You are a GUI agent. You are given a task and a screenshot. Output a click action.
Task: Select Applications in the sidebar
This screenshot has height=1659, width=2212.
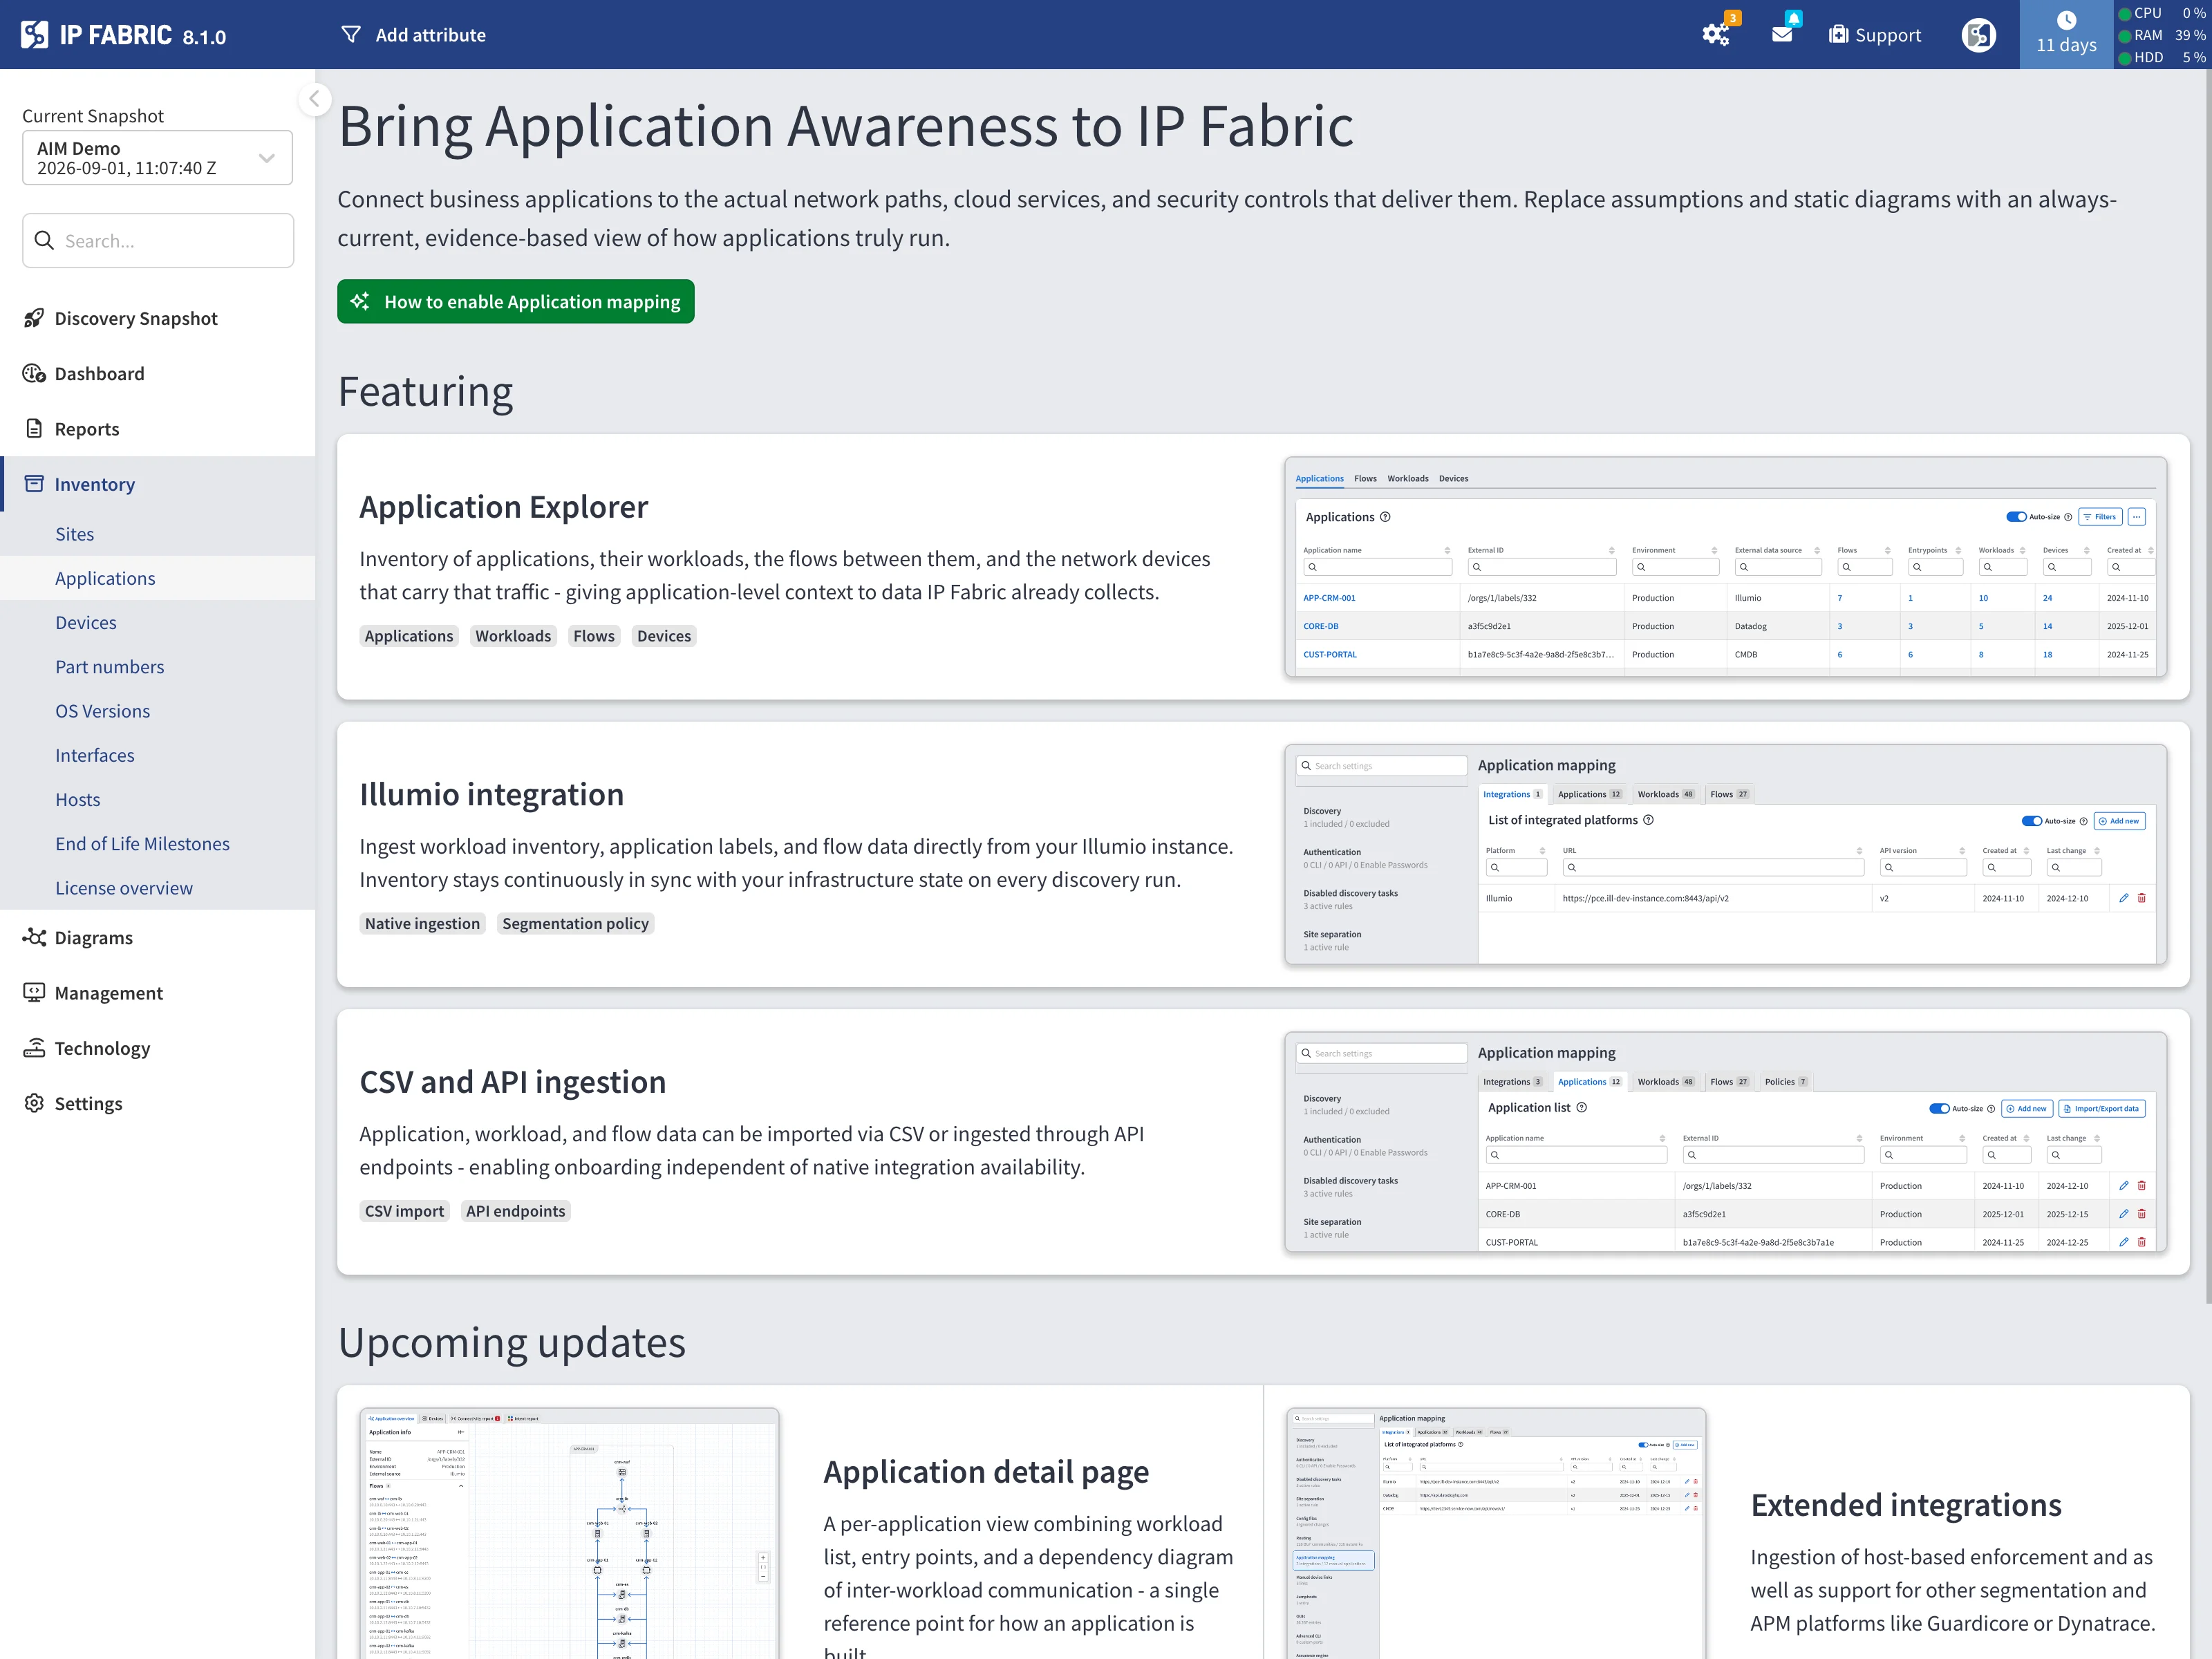click(158, 578)
